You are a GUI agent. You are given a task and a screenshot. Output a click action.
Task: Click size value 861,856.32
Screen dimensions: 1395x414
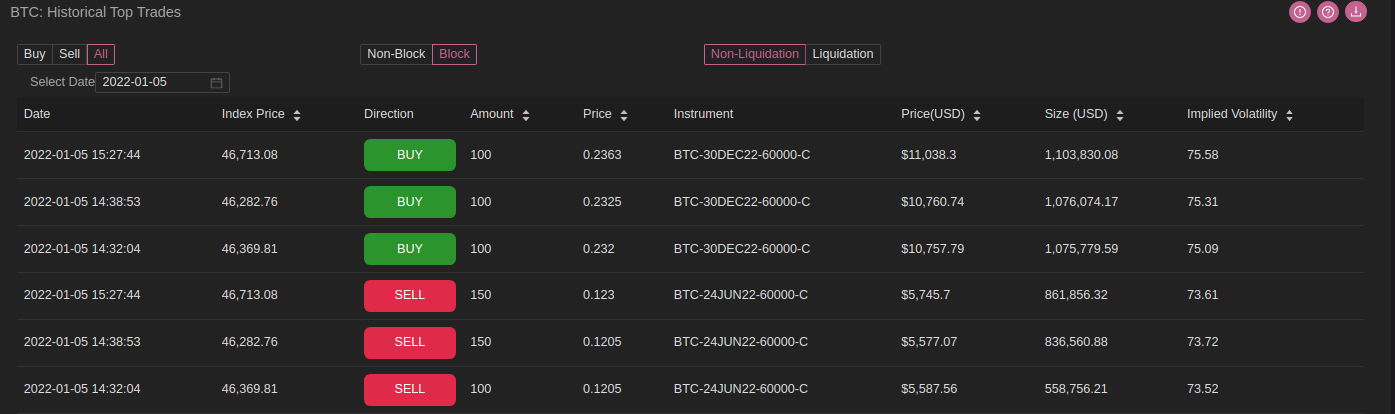pyautogui.click(x=1076, y=295)
